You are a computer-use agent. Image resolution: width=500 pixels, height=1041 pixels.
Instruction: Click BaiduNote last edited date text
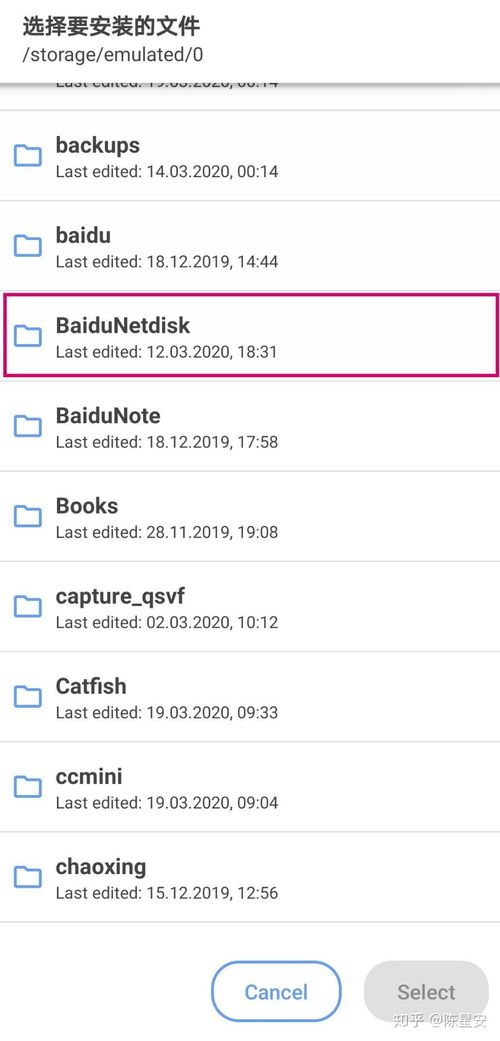coord(167,441)
